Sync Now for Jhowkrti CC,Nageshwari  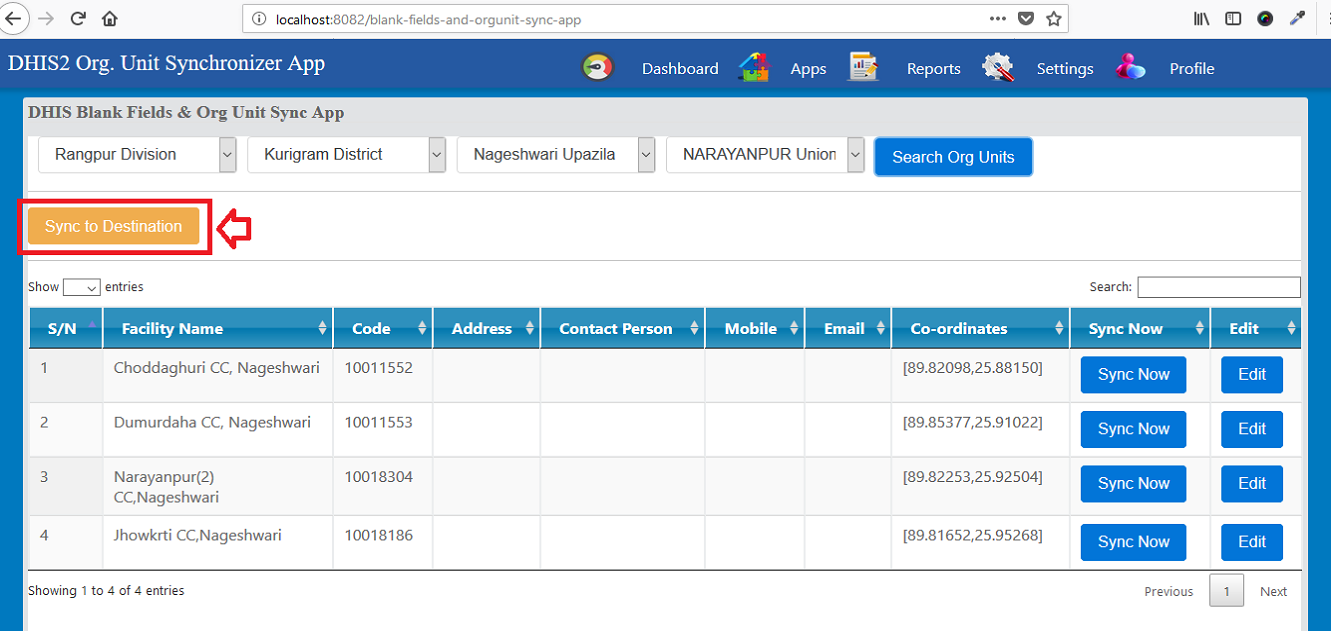coord(1133,542)
